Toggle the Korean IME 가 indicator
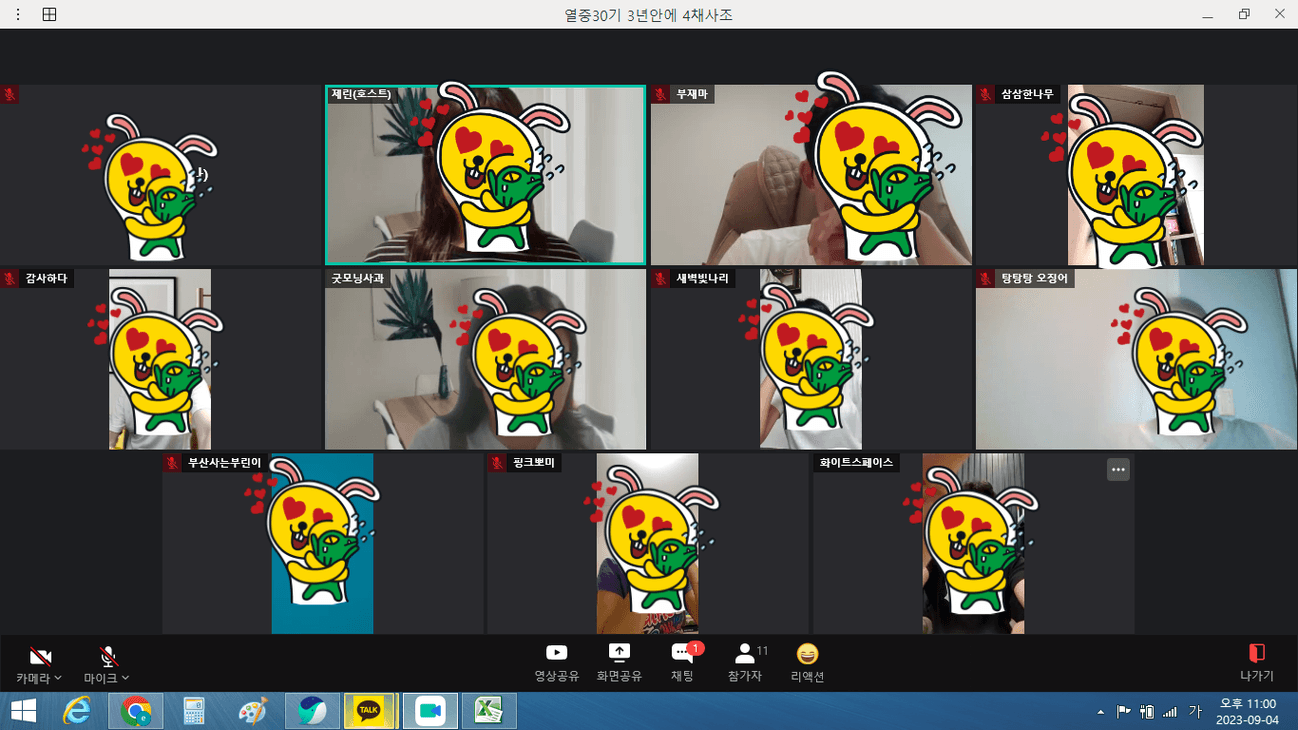Viewport: 1298px width, 730px height. pos(1195,712)
